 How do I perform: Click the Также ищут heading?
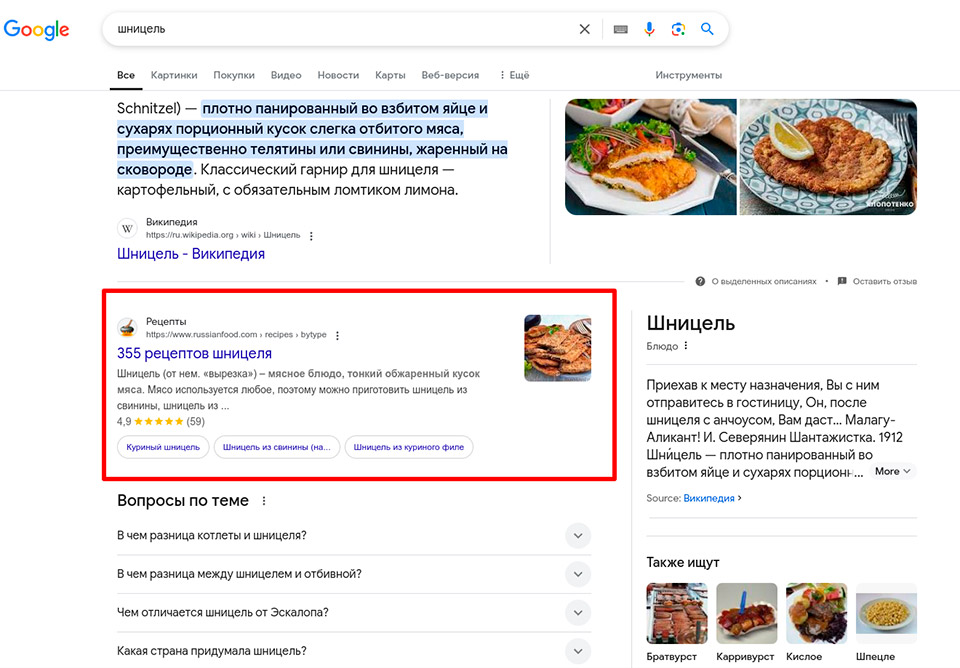(683, 562)
